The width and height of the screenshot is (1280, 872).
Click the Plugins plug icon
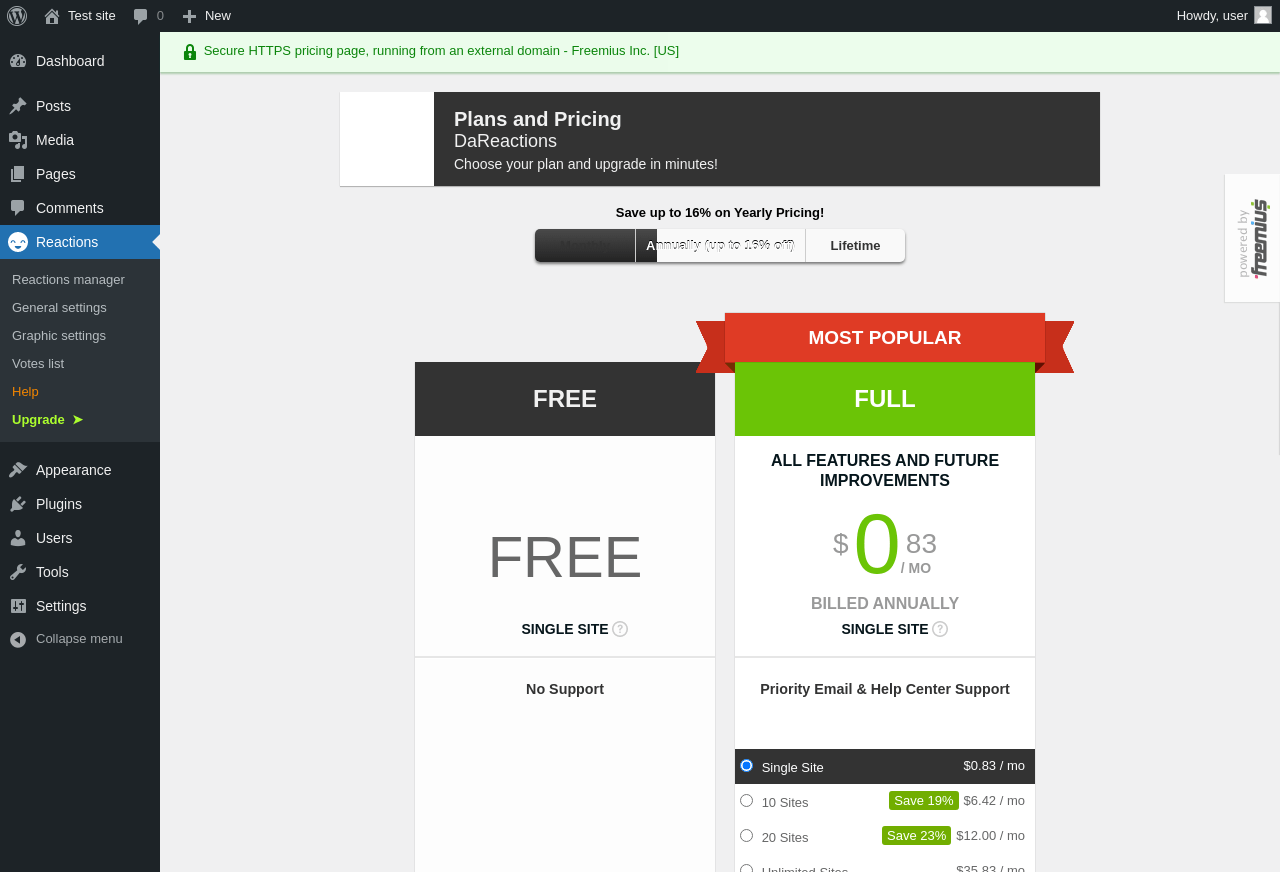tap(18, 504)
